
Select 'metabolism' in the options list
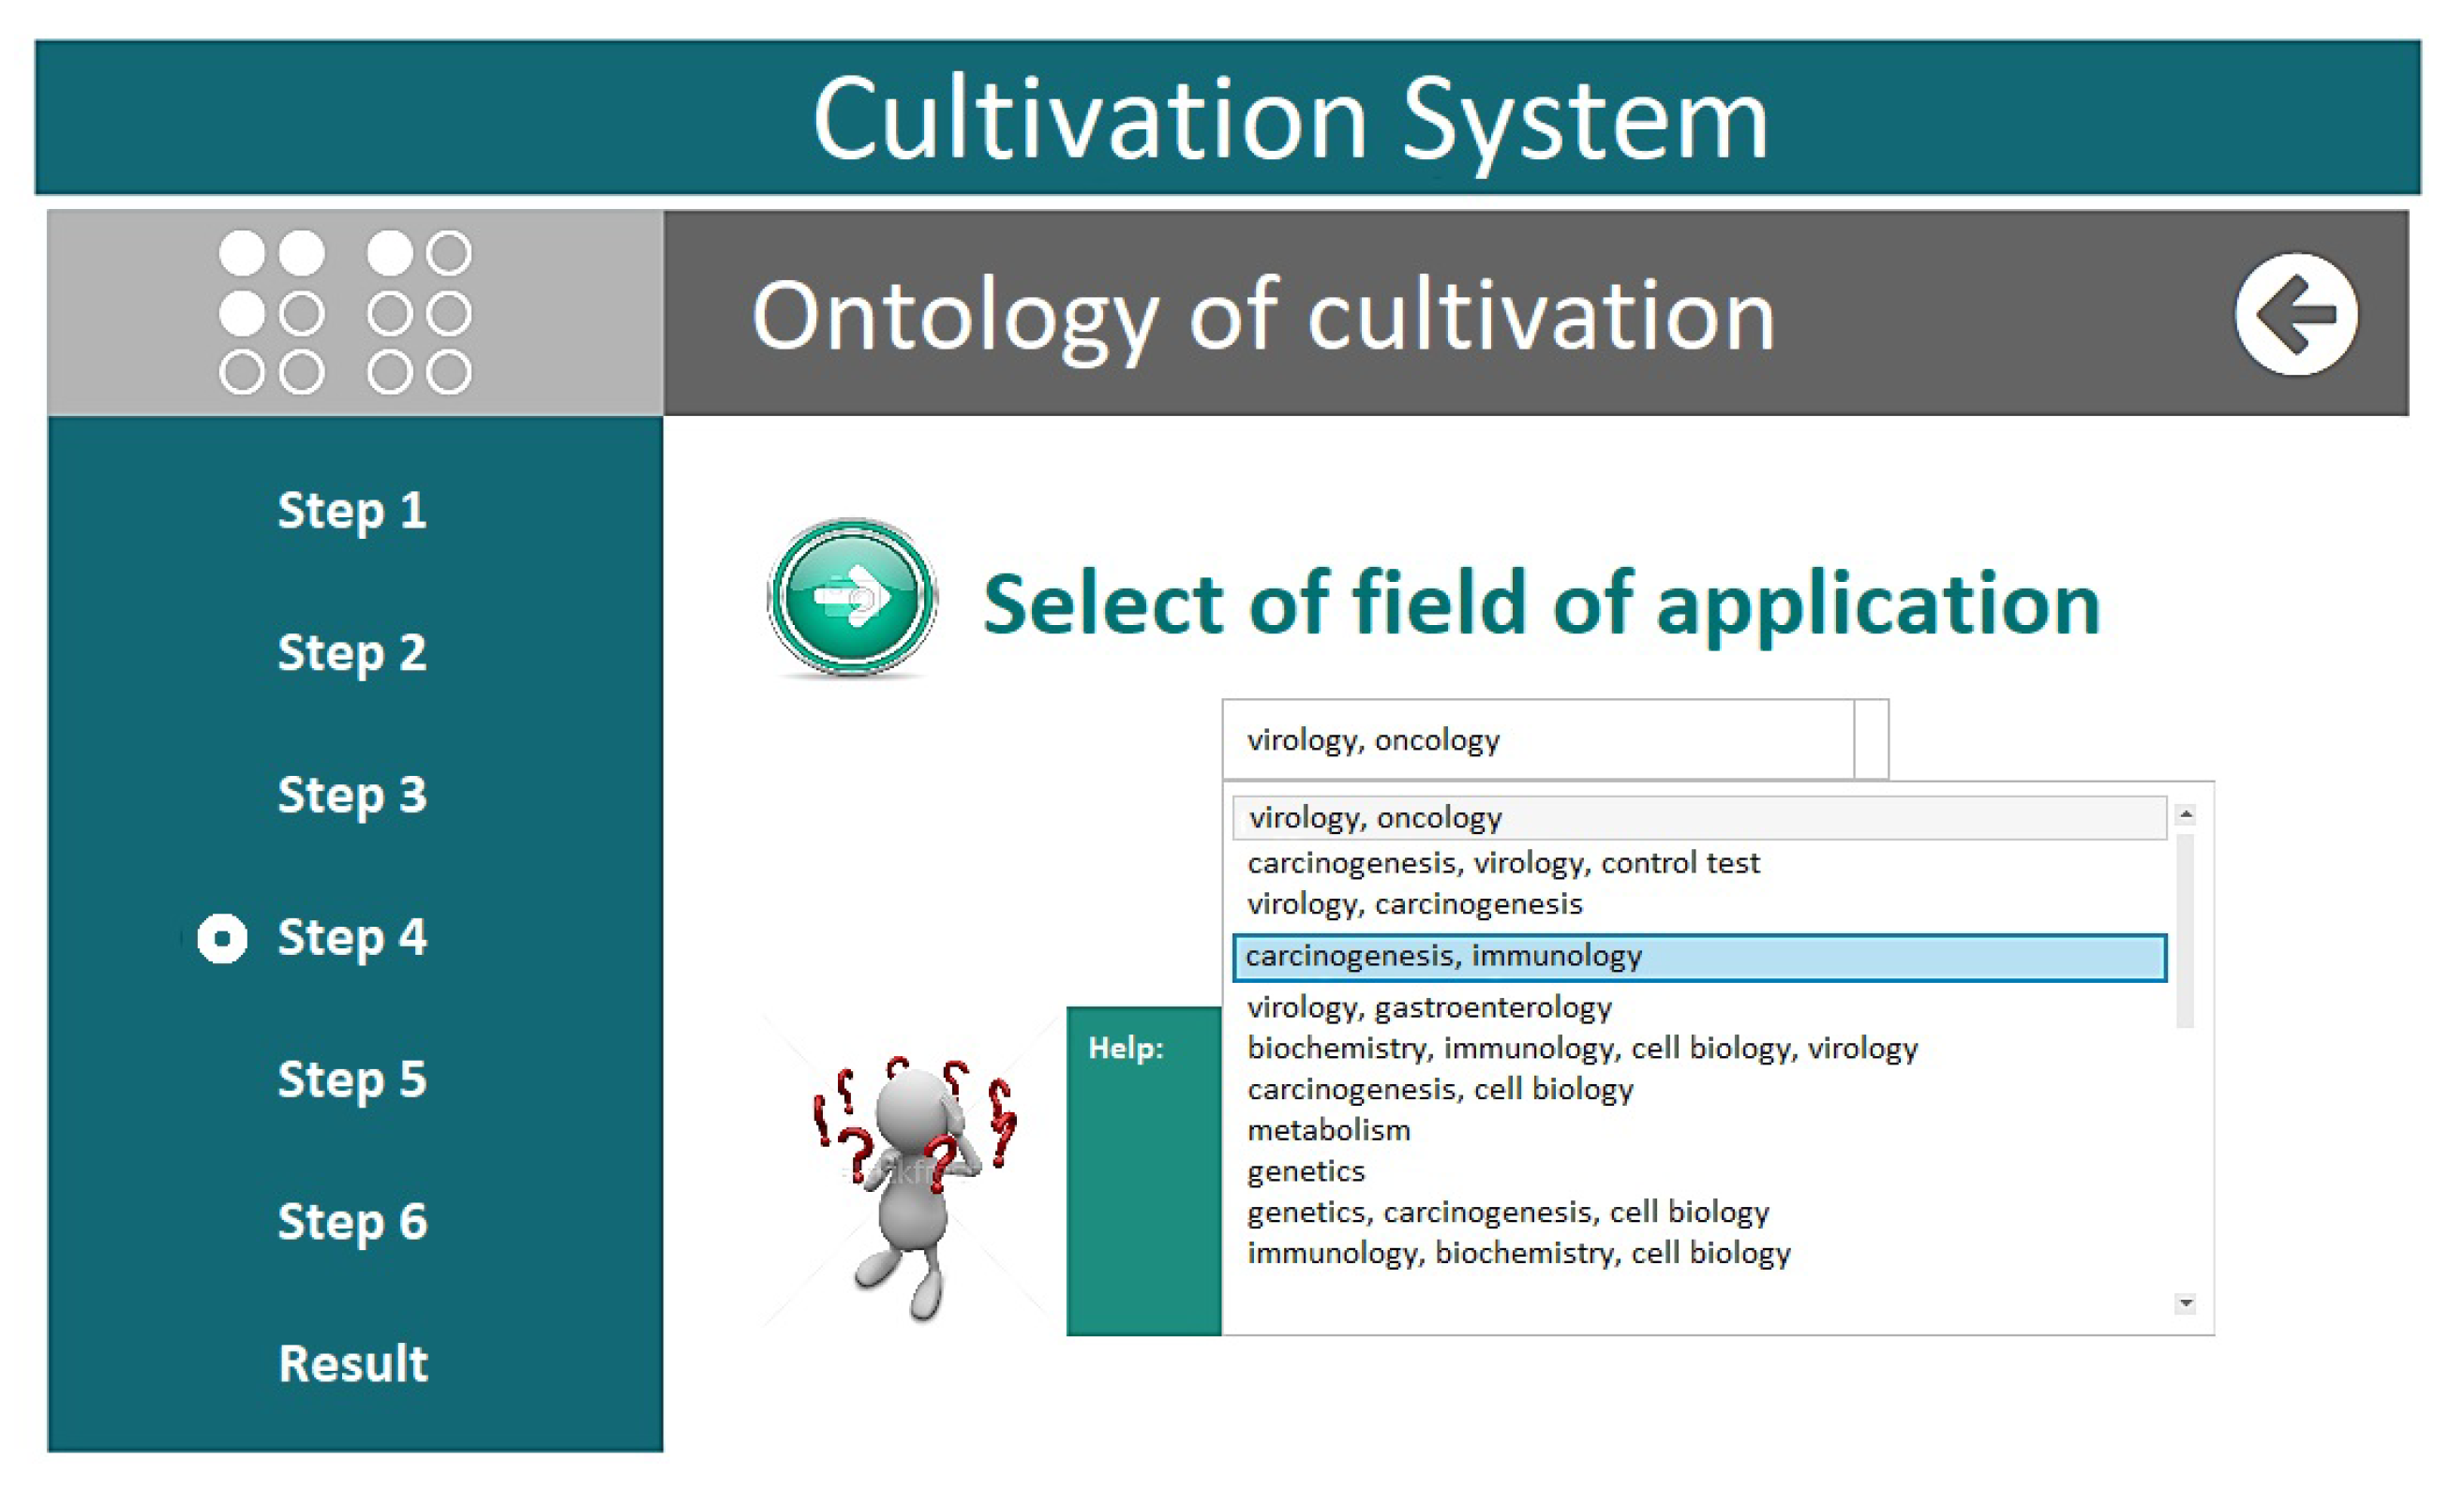click(1328, 1130)
